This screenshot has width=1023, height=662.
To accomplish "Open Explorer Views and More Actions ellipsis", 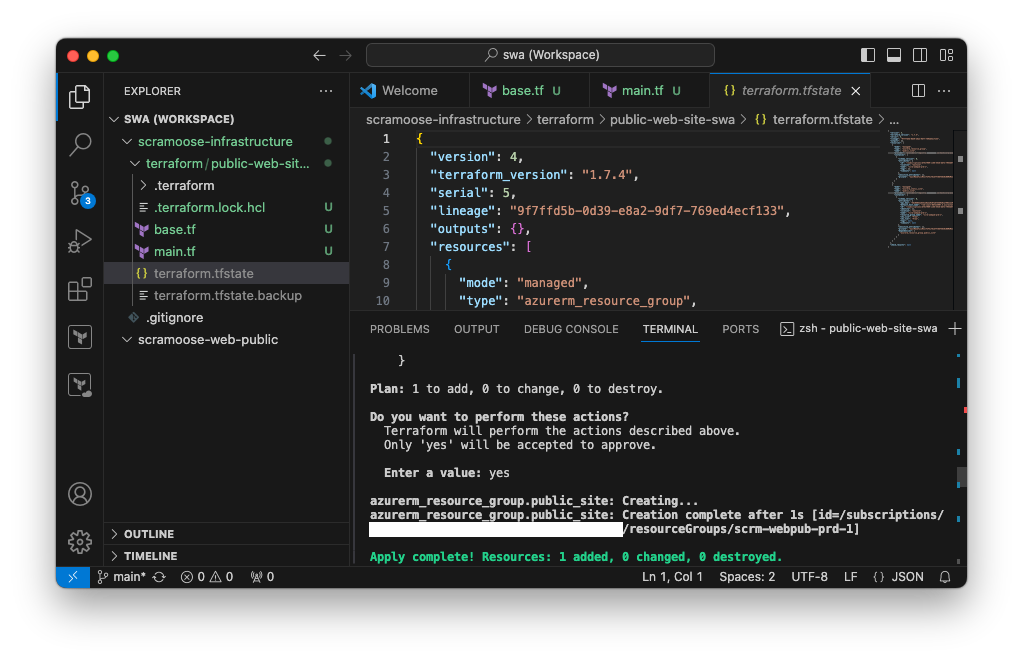I will [326, 91].
